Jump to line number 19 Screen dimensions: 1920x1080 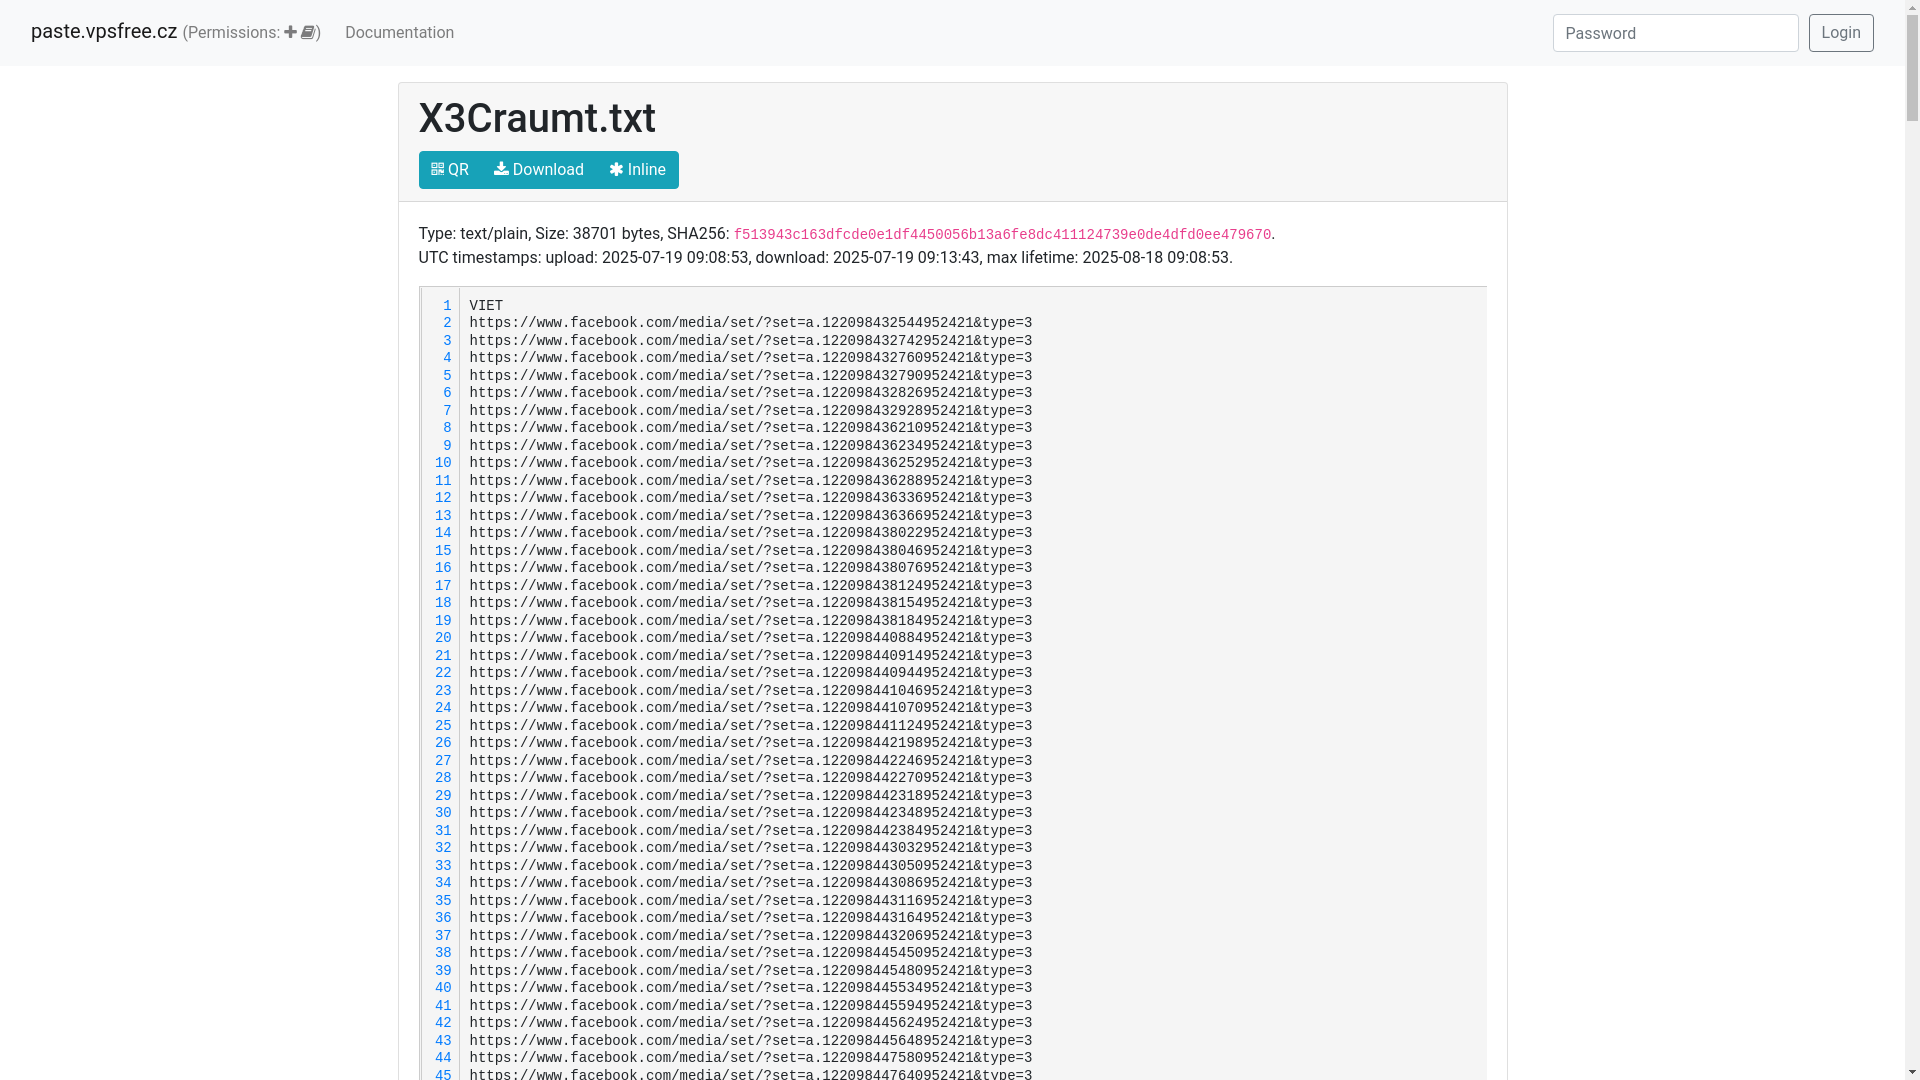coord(443,621)
